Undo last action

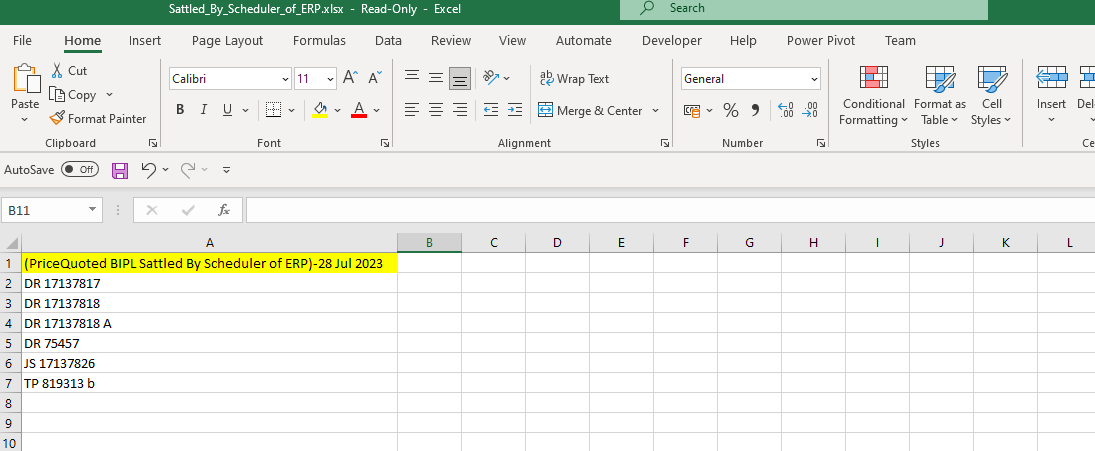tap(148, 170)
